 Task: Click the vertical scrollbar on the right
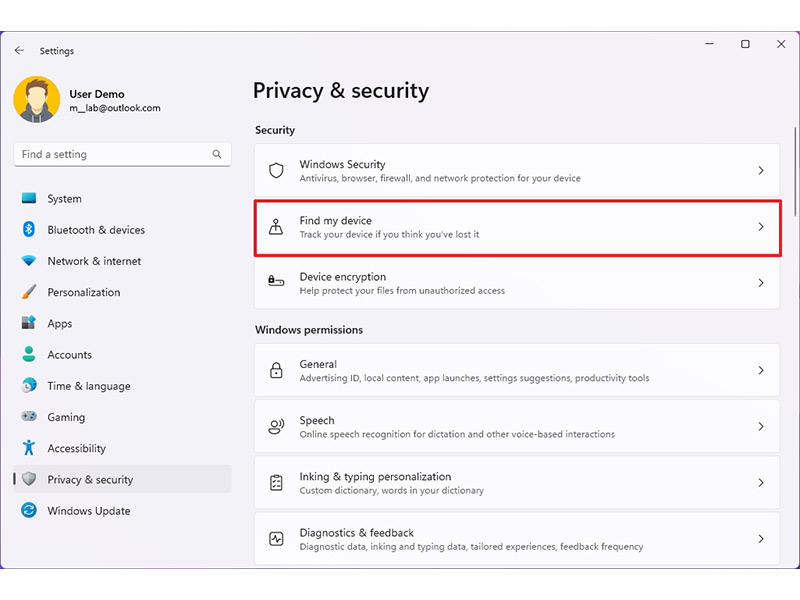[795, 171]
